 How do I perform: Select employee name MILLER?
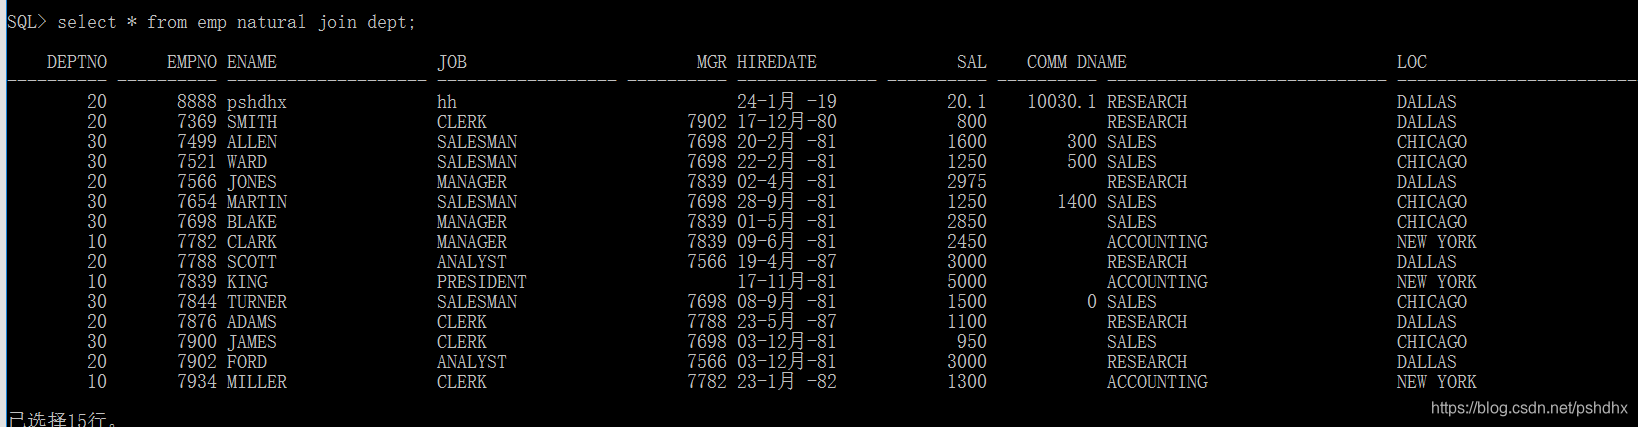(257, 382)
